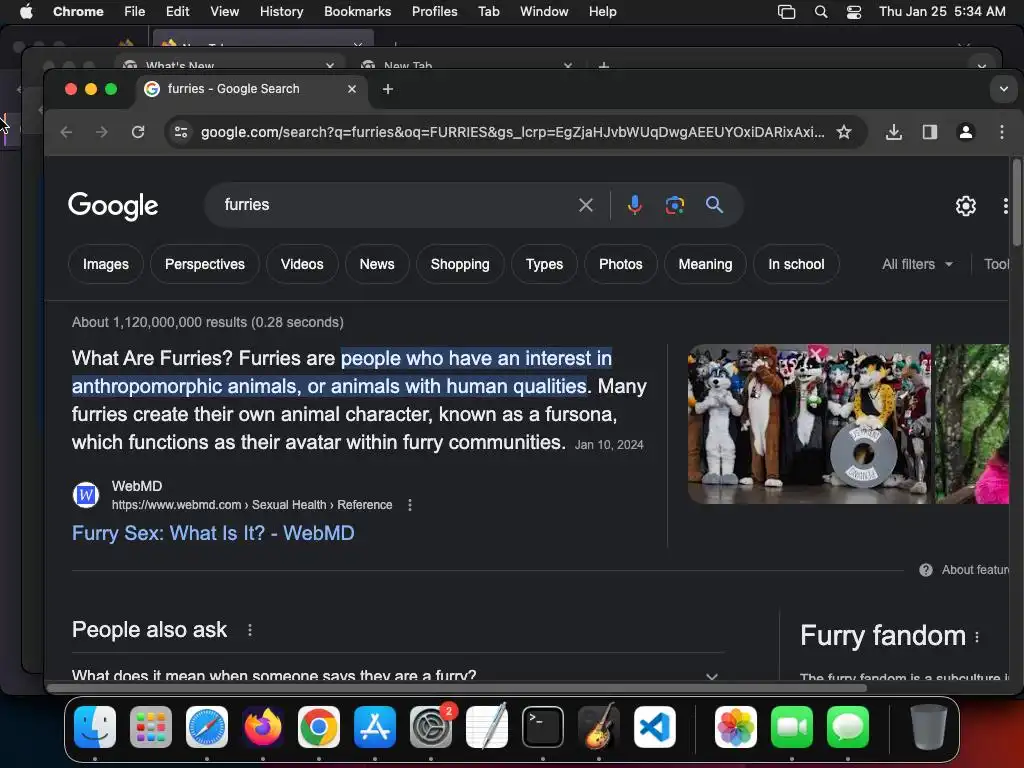Open tab search dropdown arrow

click(1004, 89)
